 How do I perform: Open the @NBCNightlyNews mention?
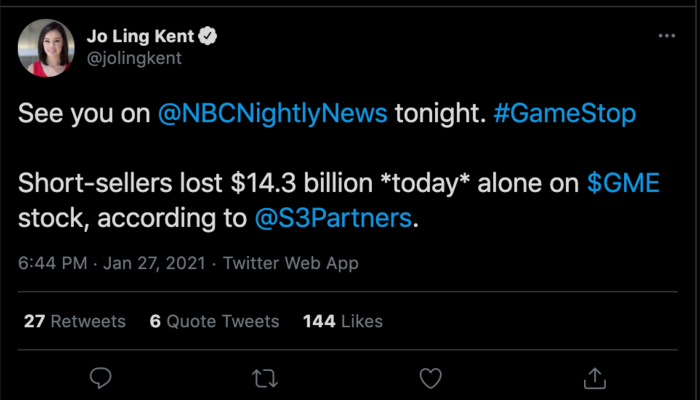coord(272,114)
